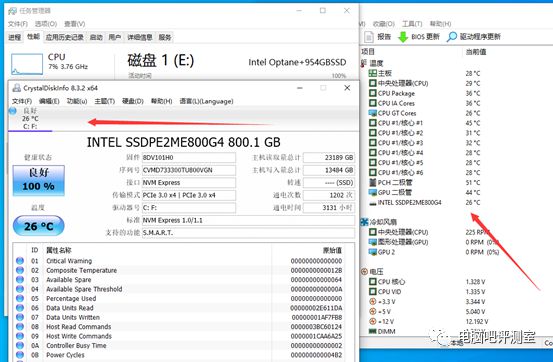The height and width of the screenshot is (362, 553).
Task: Click the 驱动程序更新 magnifier button
Action: tap(474, 36)
